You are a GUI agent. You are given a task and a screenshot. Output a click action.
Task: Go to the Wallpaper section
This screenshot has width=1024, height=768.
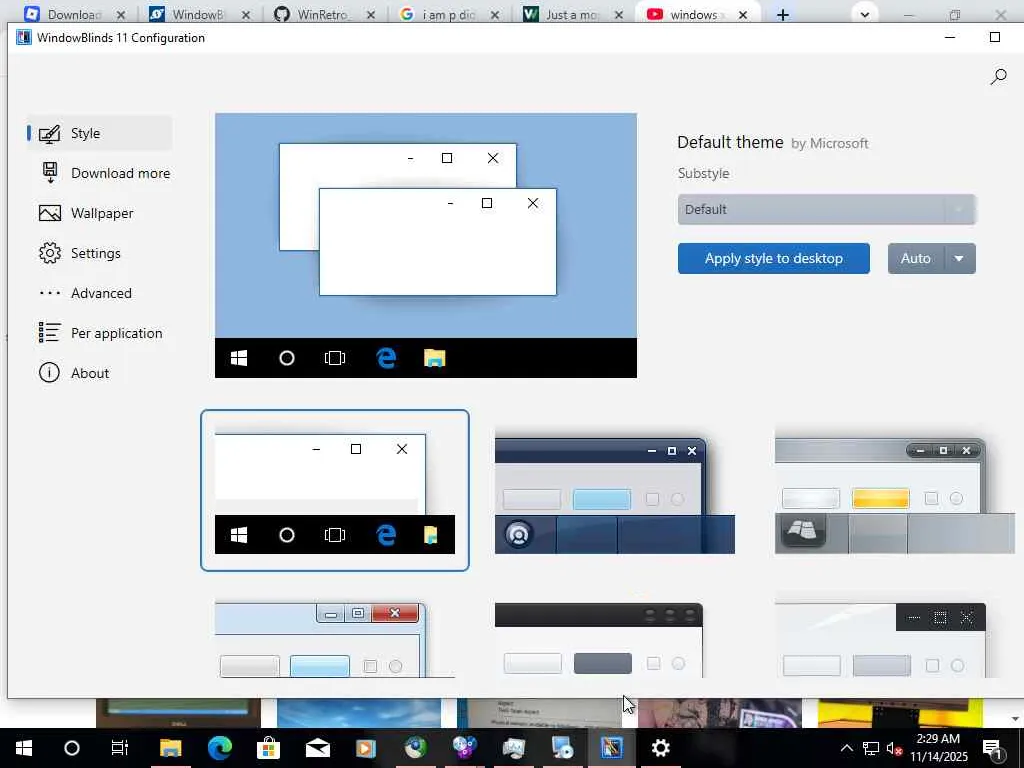(99, 213)
